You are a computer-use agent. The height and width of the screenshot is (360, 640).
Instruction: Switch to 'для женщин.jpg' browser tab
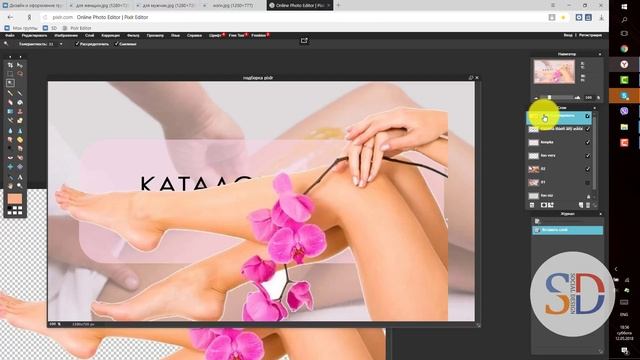[100, 6]
